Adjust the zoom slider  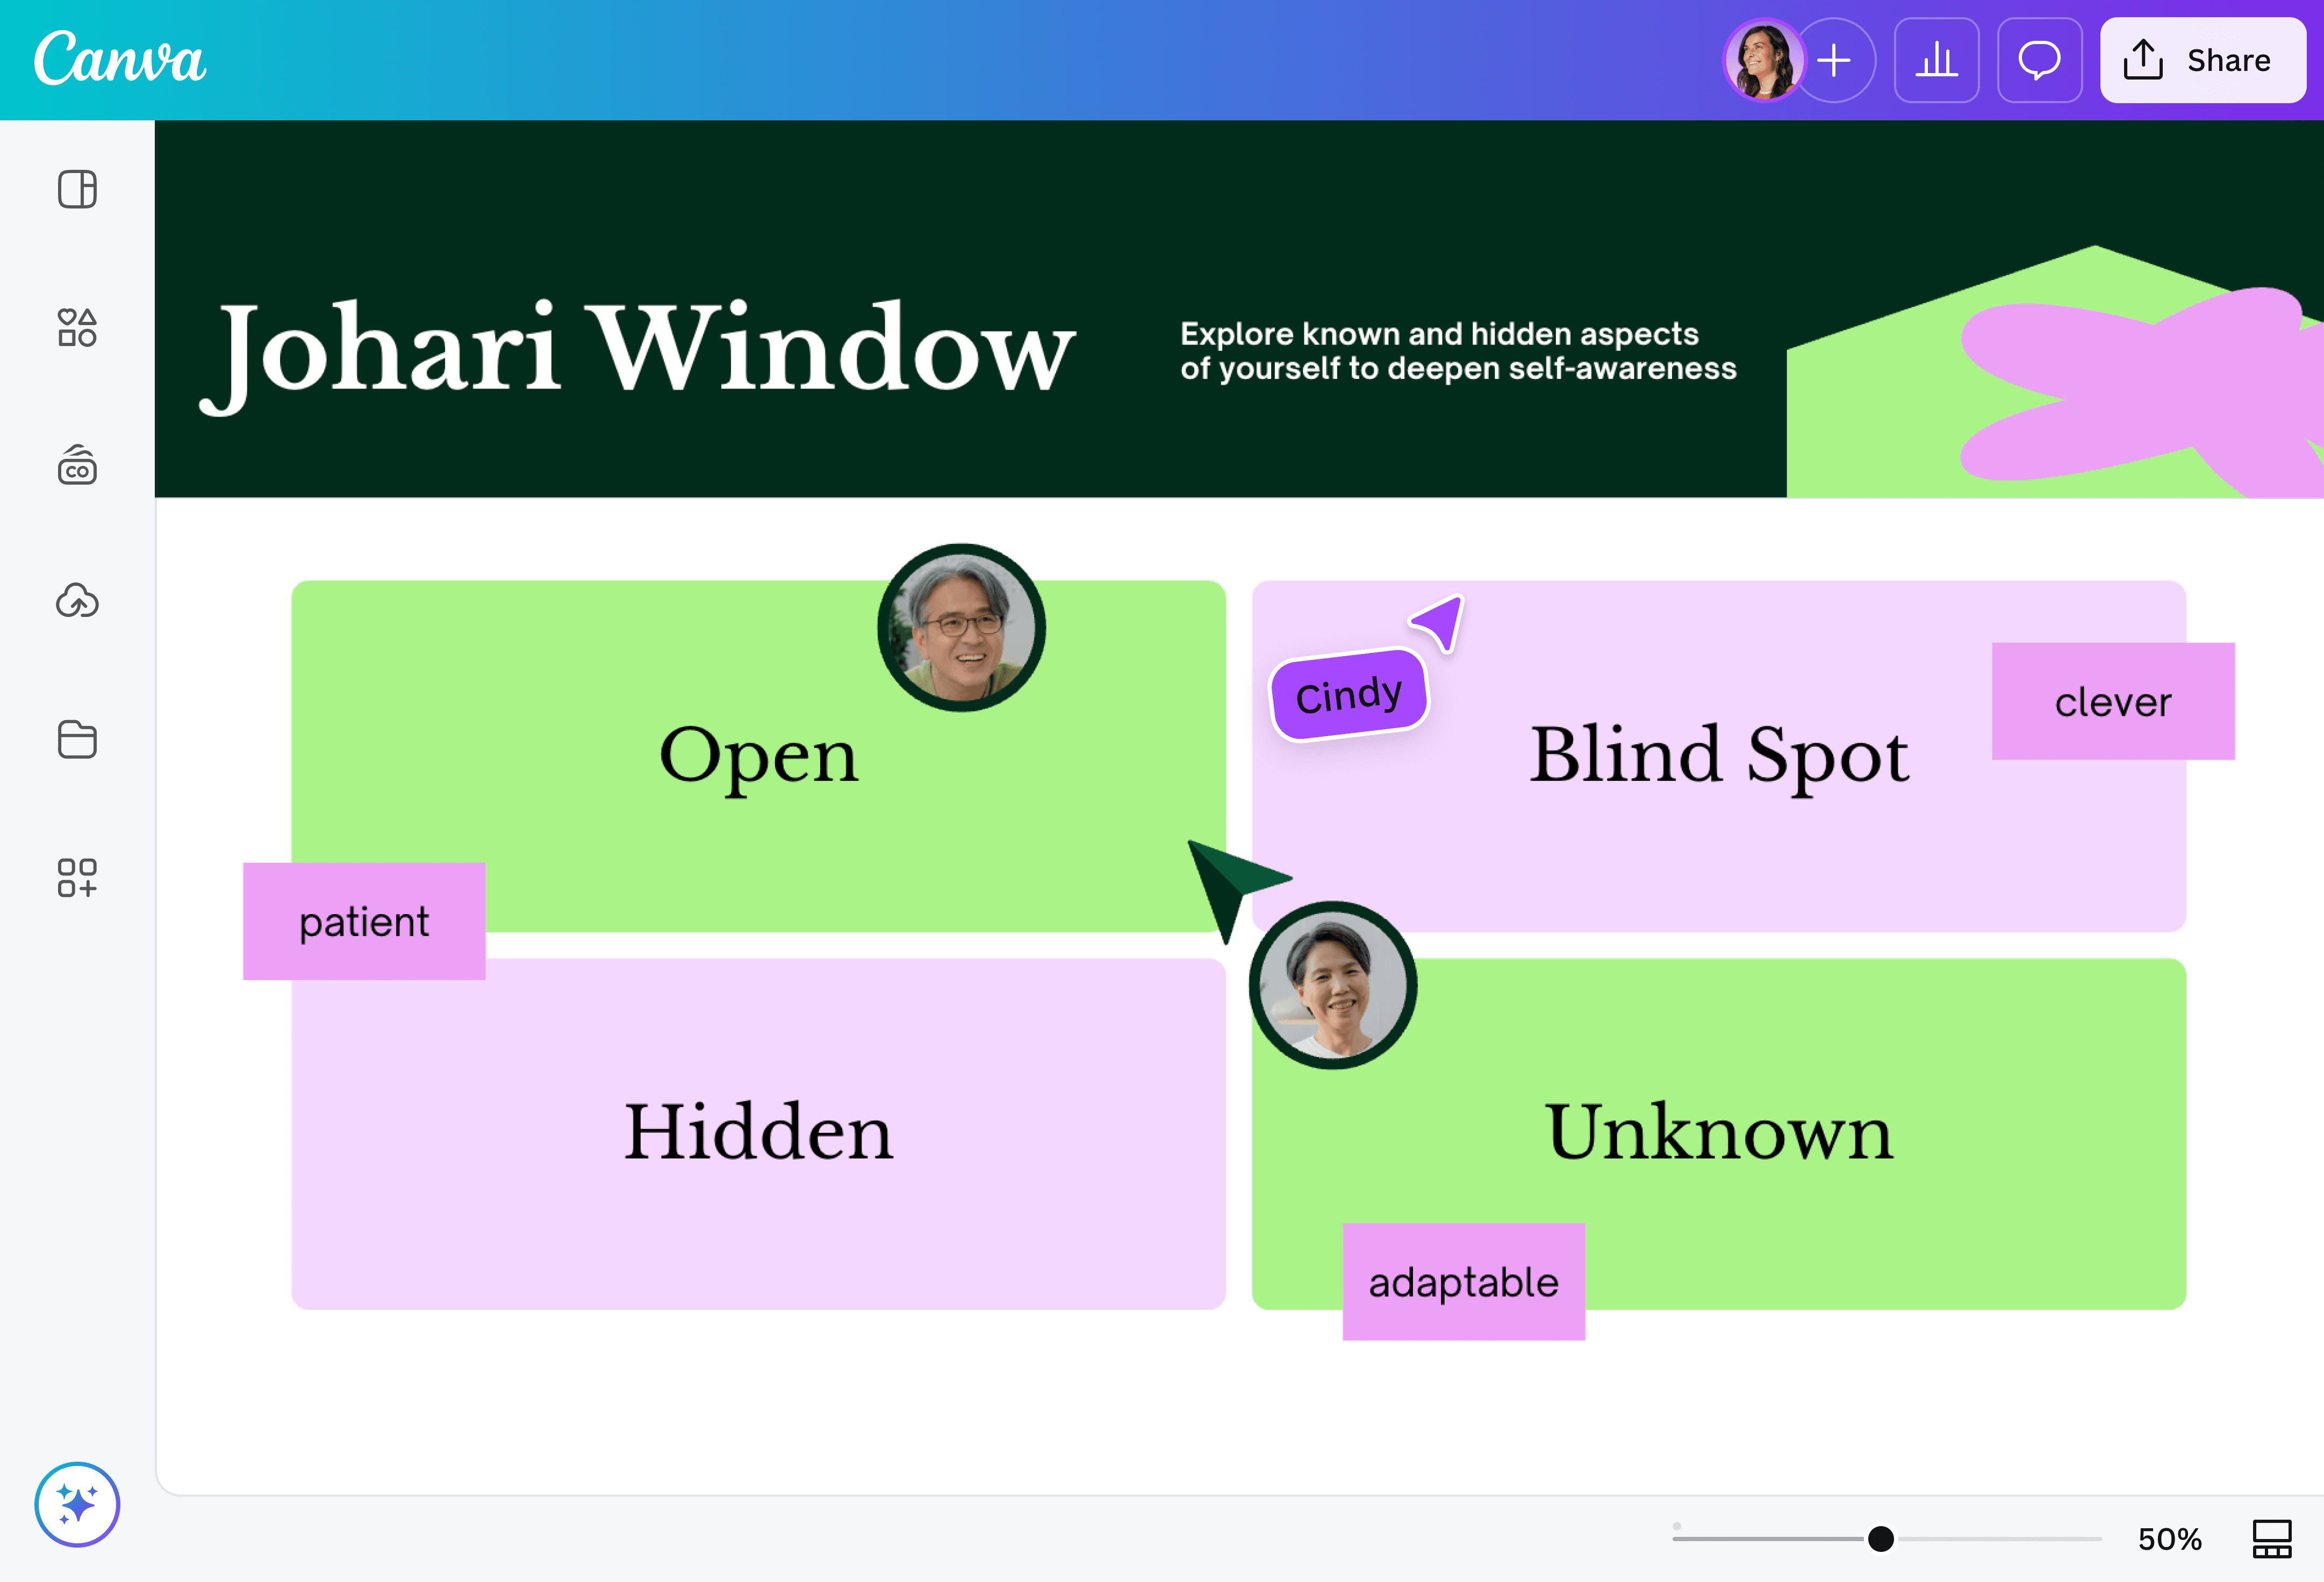(x=1881, y=1539)
